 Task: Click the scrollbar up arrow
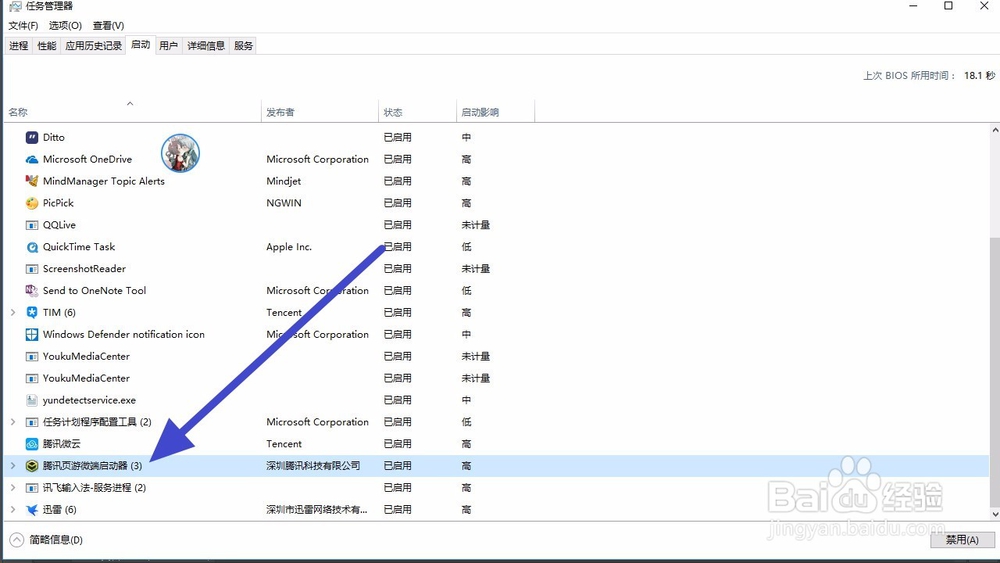[995, 130]
